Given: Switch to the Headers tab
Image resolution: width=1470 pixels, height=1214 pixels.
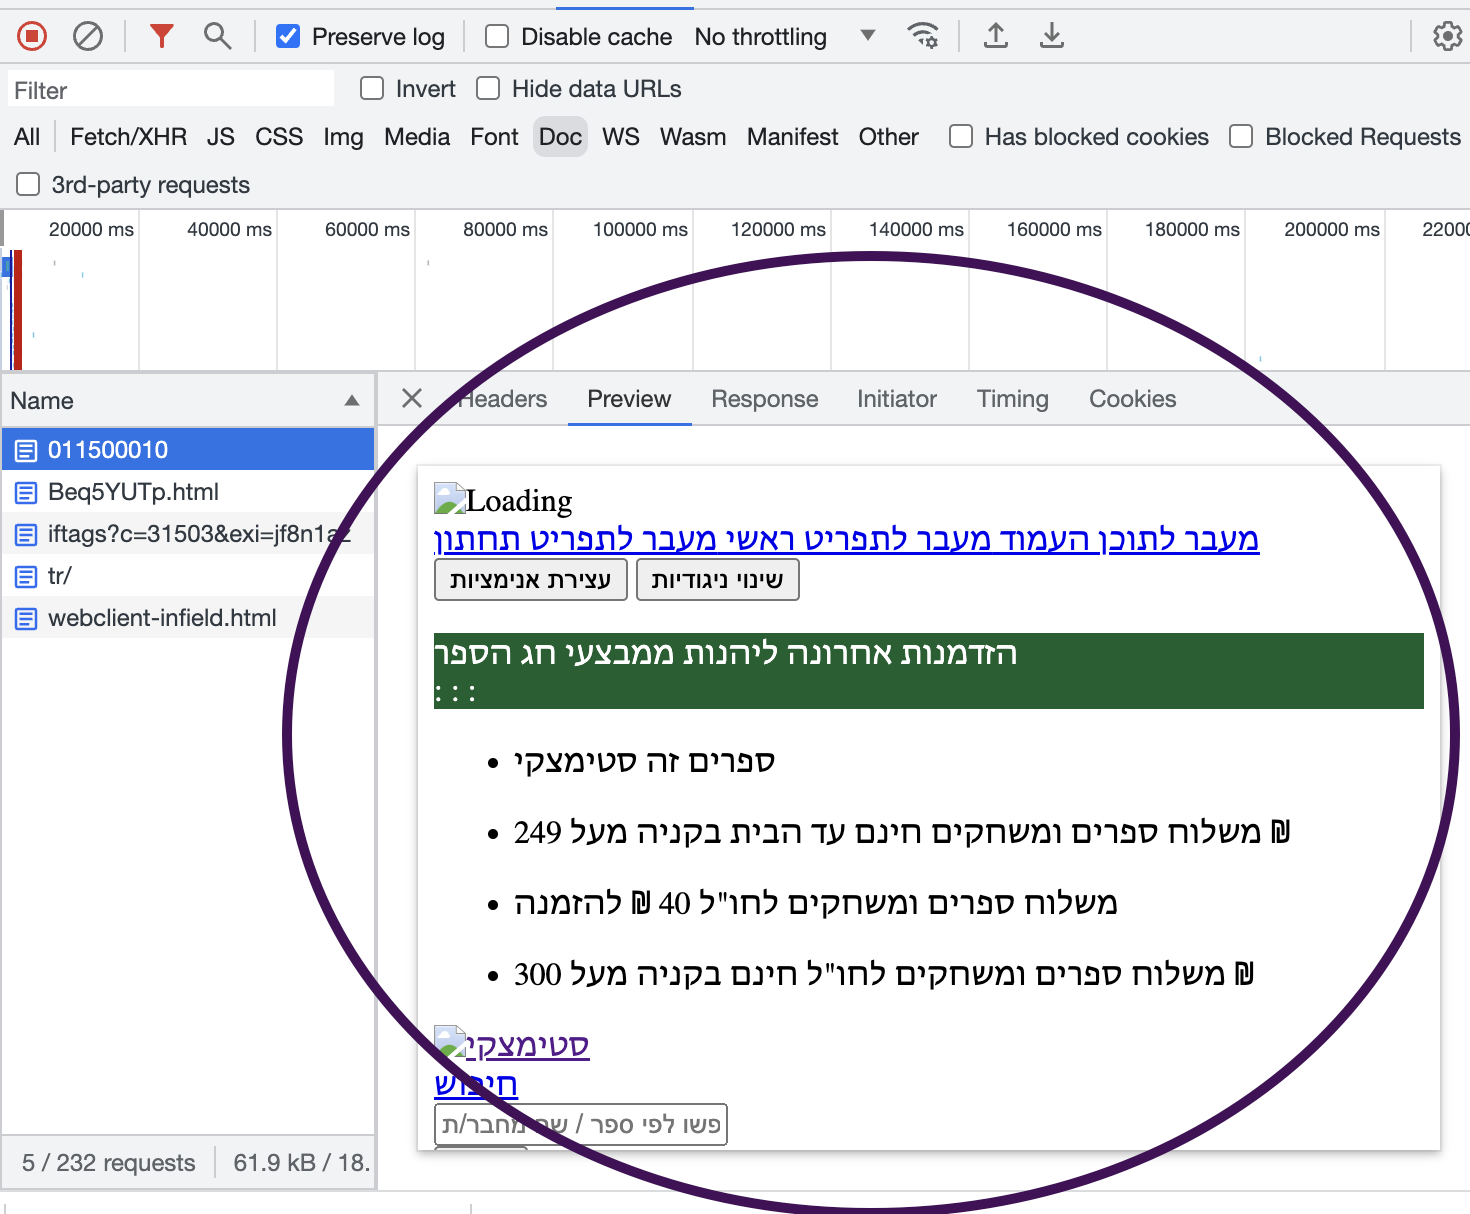Looking at the screenshot, I should [502, 399].
